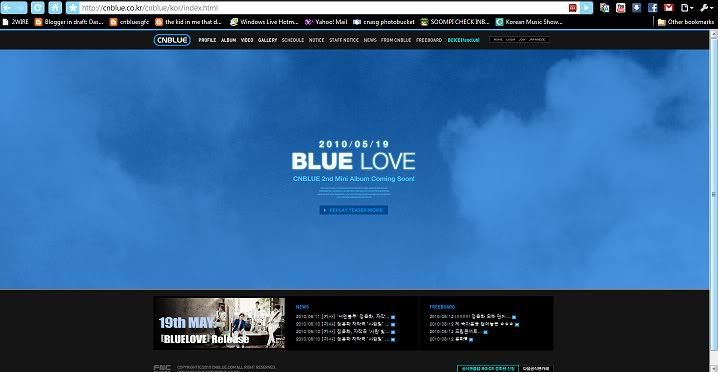Select the SCHEDULE navigation item
The width and height of the screenshot is (718, 372).
(293, 40)
